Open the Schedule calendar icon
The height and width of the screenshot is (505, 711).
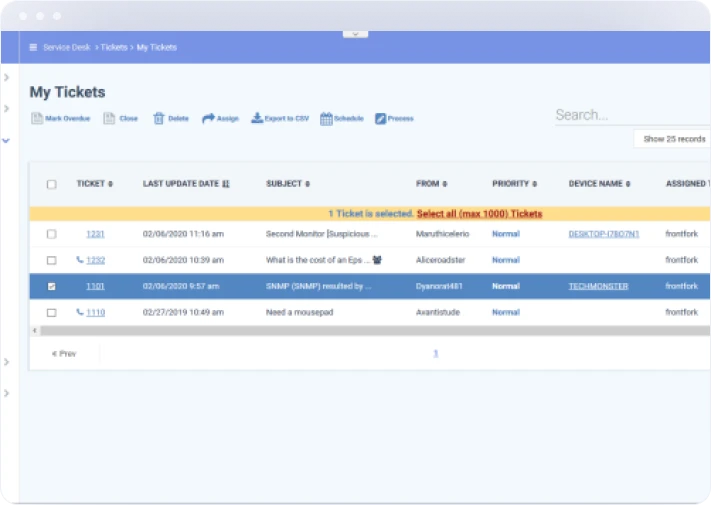326,119
